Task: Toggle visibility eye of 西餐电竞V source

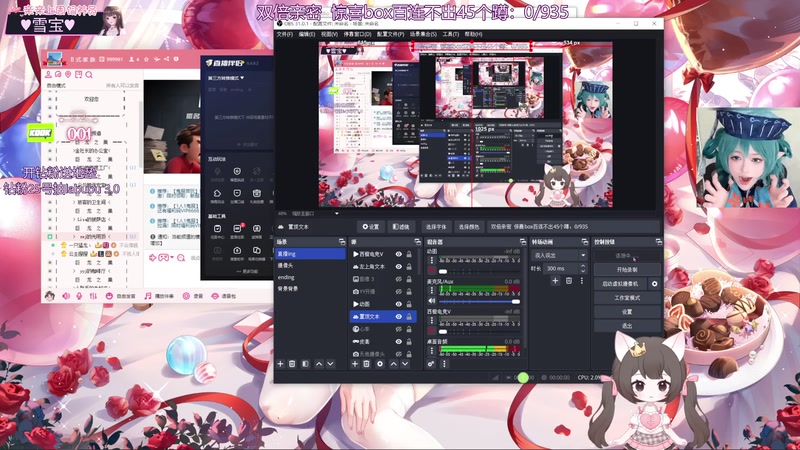Action: point(398,254)
